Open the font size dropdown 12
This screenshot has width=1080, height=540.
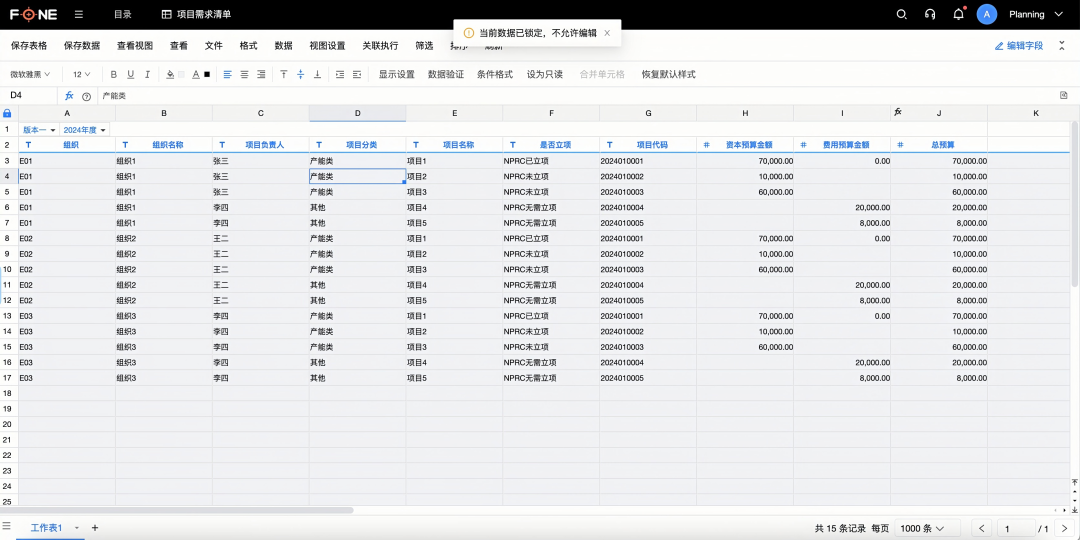click(x=82, y=74)
